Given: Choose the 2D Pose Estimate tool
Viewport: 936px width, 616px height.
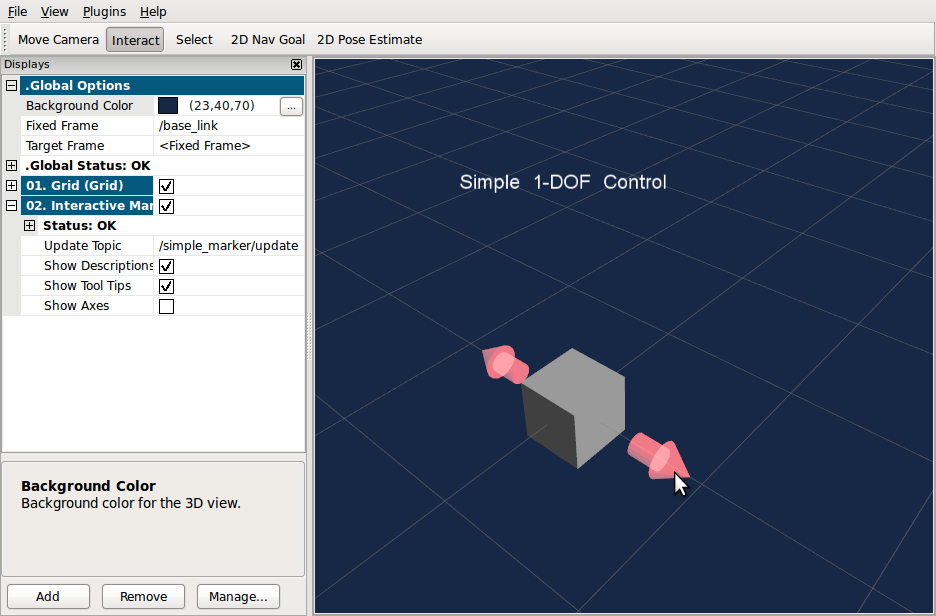Looking at the screenshot, I should click(369, 40).
